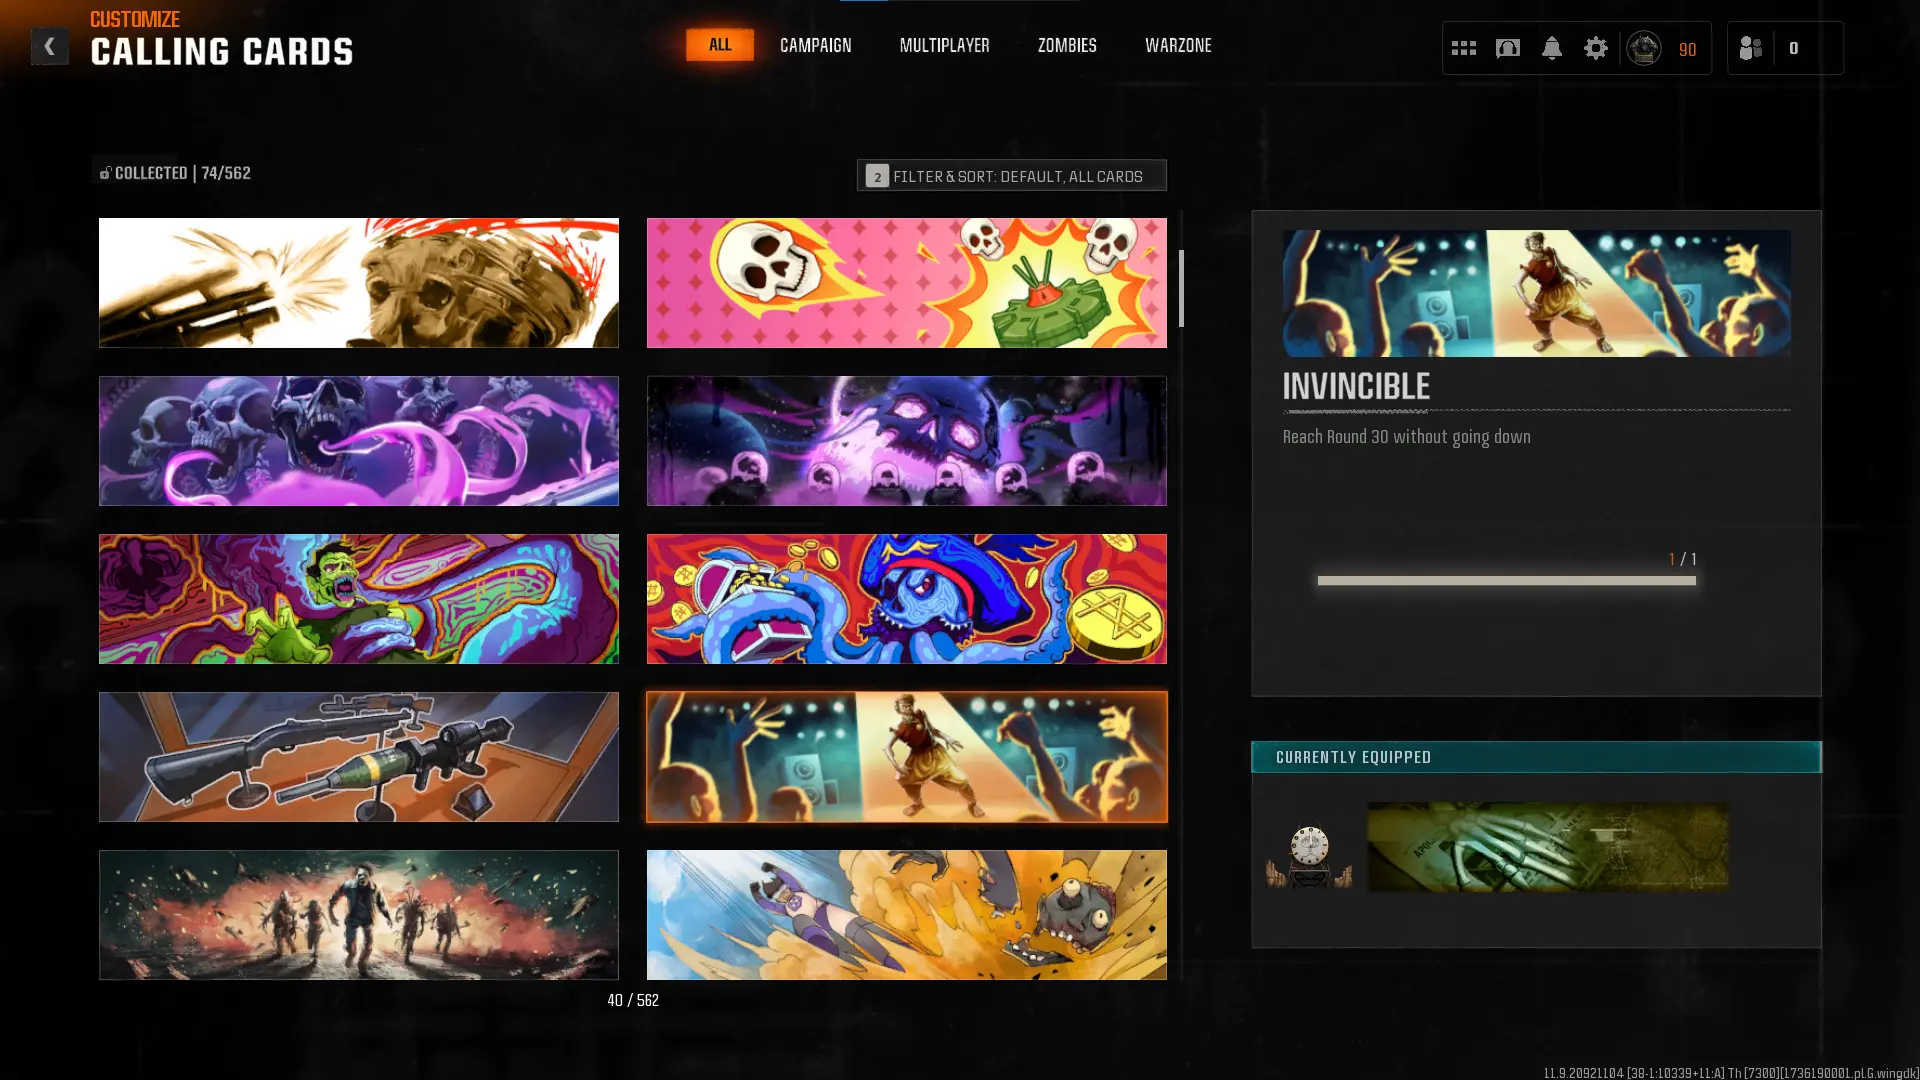Switch to the All tab
The image size is (1920, 1080).
pos(719,45)
